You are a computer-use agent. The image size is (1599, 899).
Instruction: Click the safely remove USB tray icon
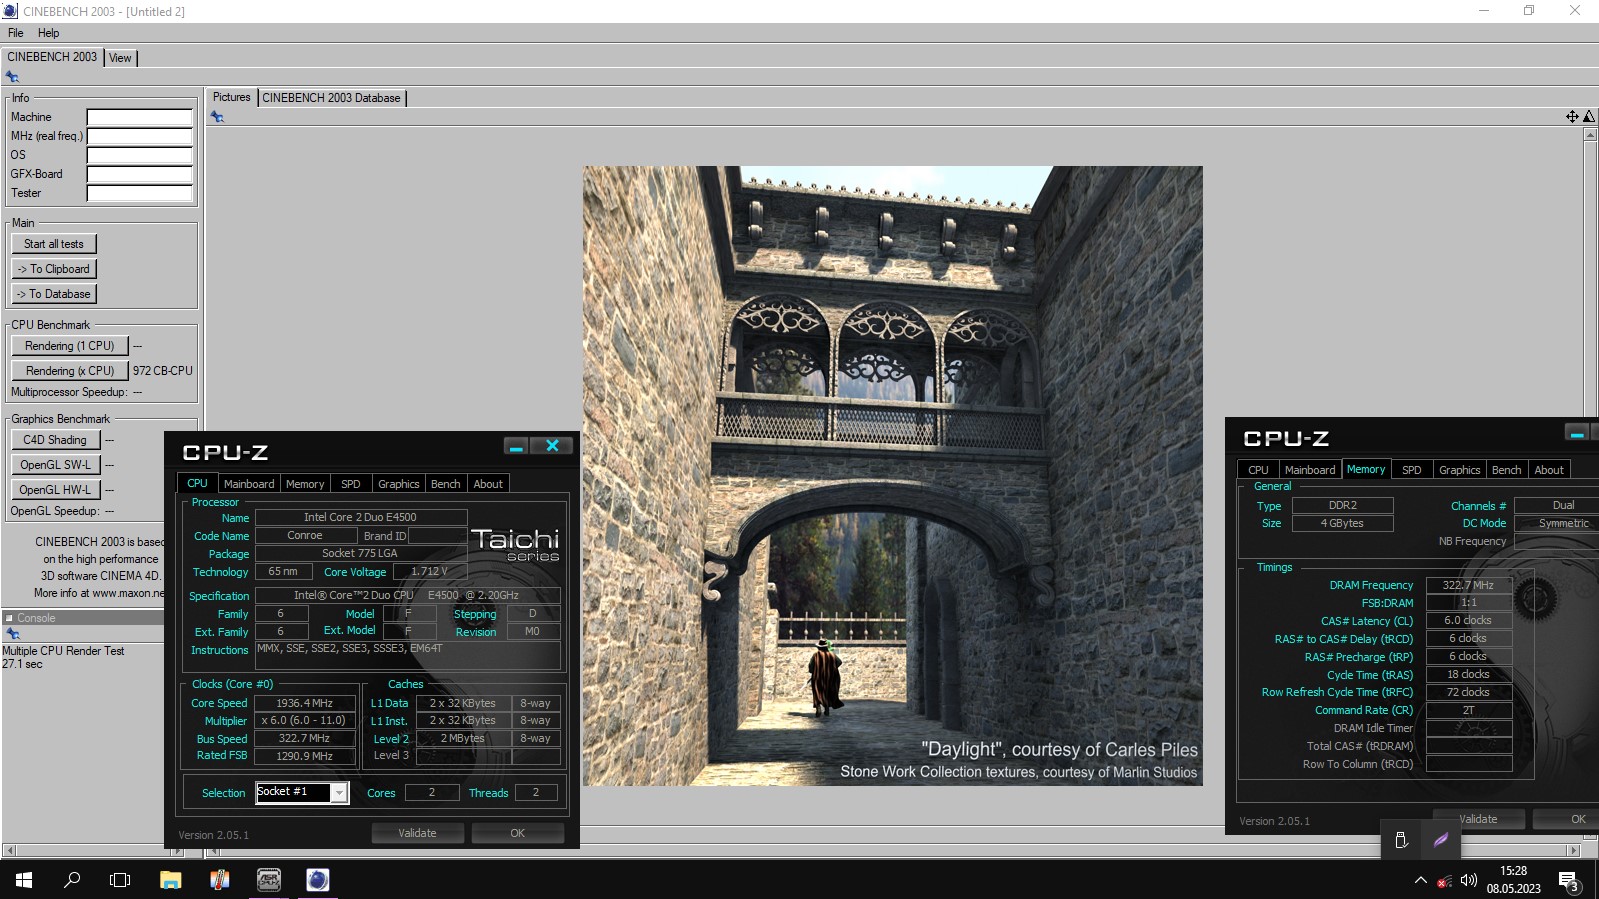(1401, 840)
